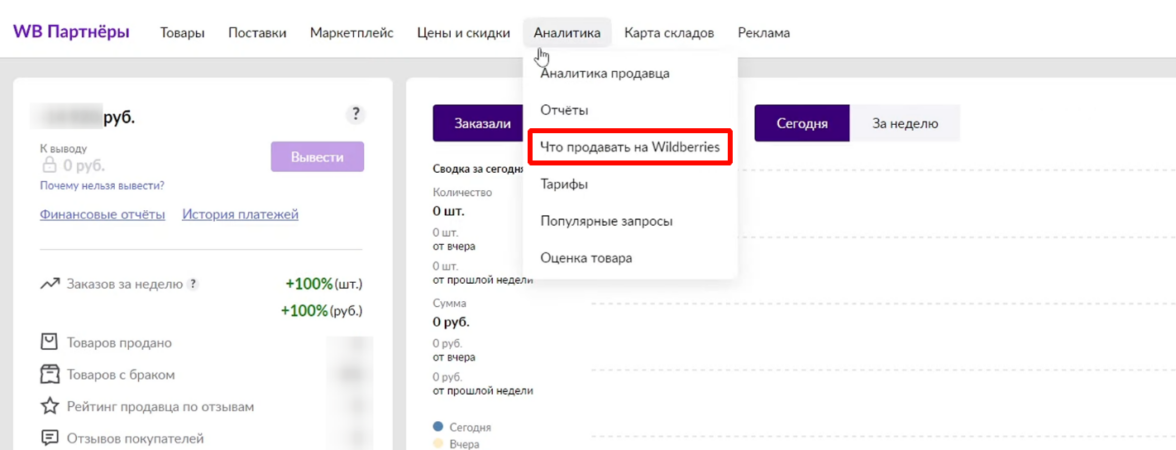Click the trend arrow icon for weekly orders
This screenshot has width=1176, height=450.
coord(49,284)
